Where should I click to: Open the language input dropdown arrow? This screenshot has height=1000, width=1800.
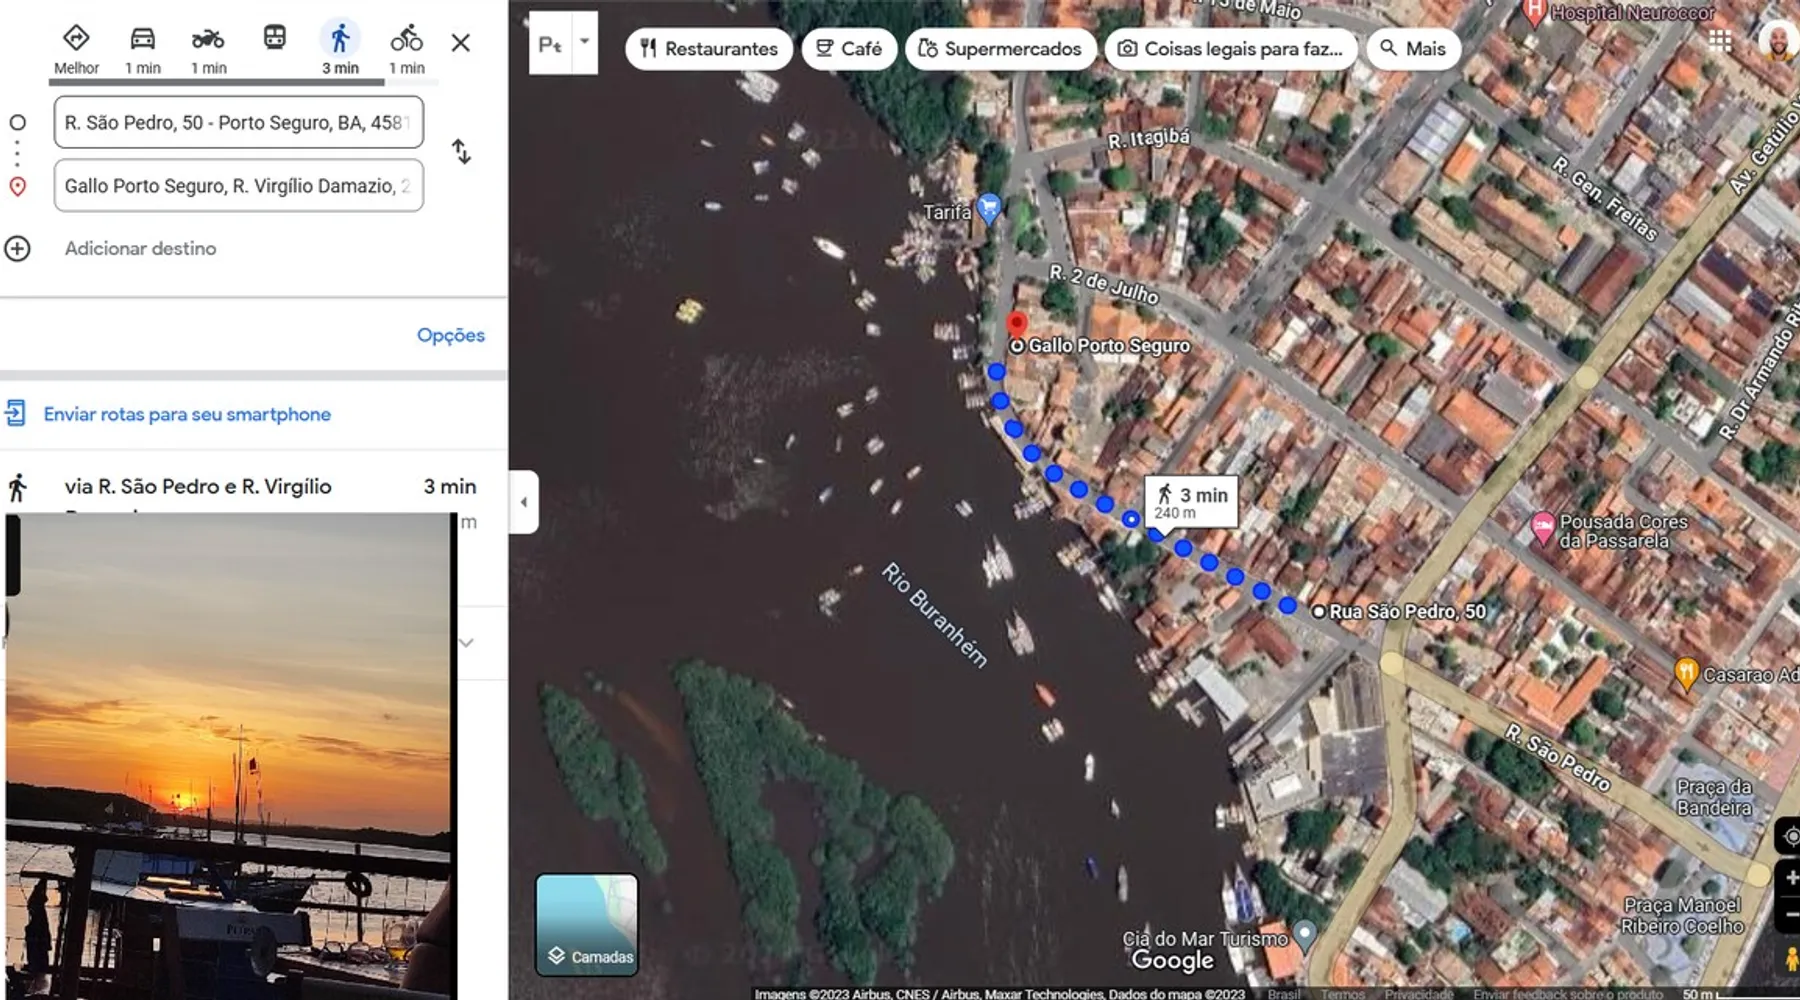[x=585, y=43]
